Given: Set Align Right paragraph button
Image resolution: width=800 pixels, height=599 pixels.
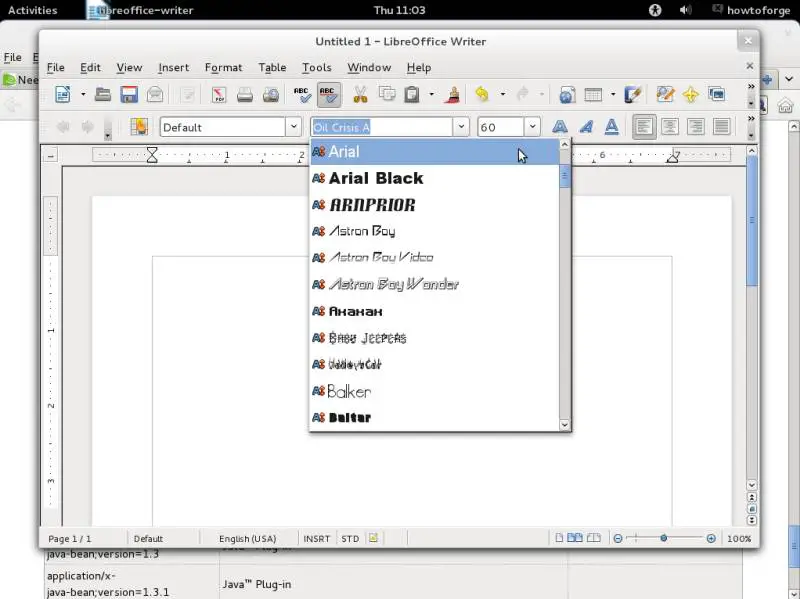Looking at the screenshot, I should 696,127.
